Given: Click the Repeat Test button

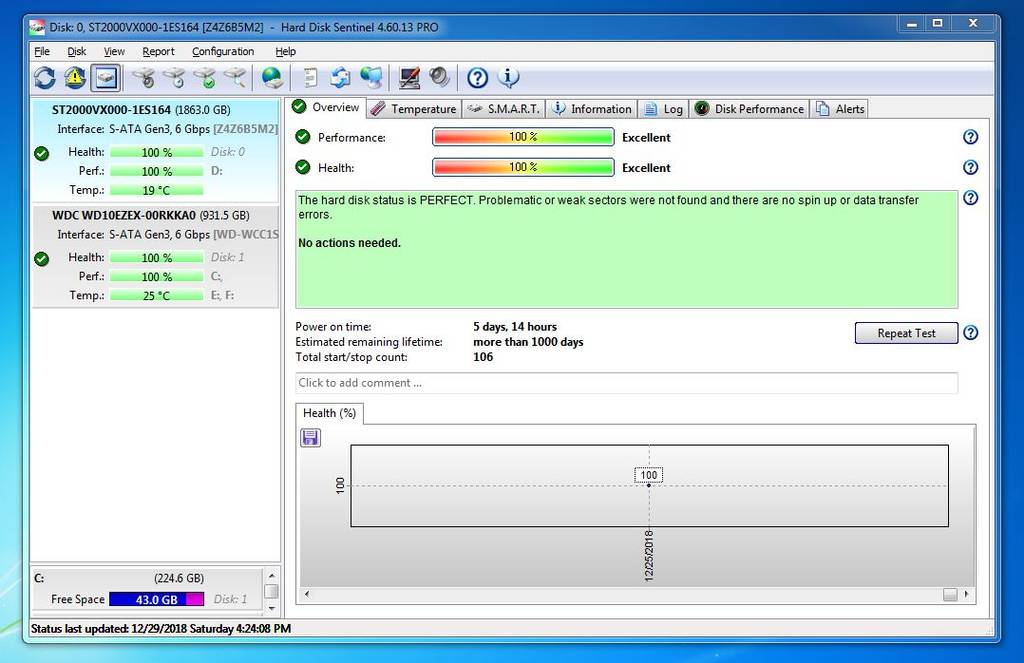Looking at the screenshot, I should coord(906,333).
